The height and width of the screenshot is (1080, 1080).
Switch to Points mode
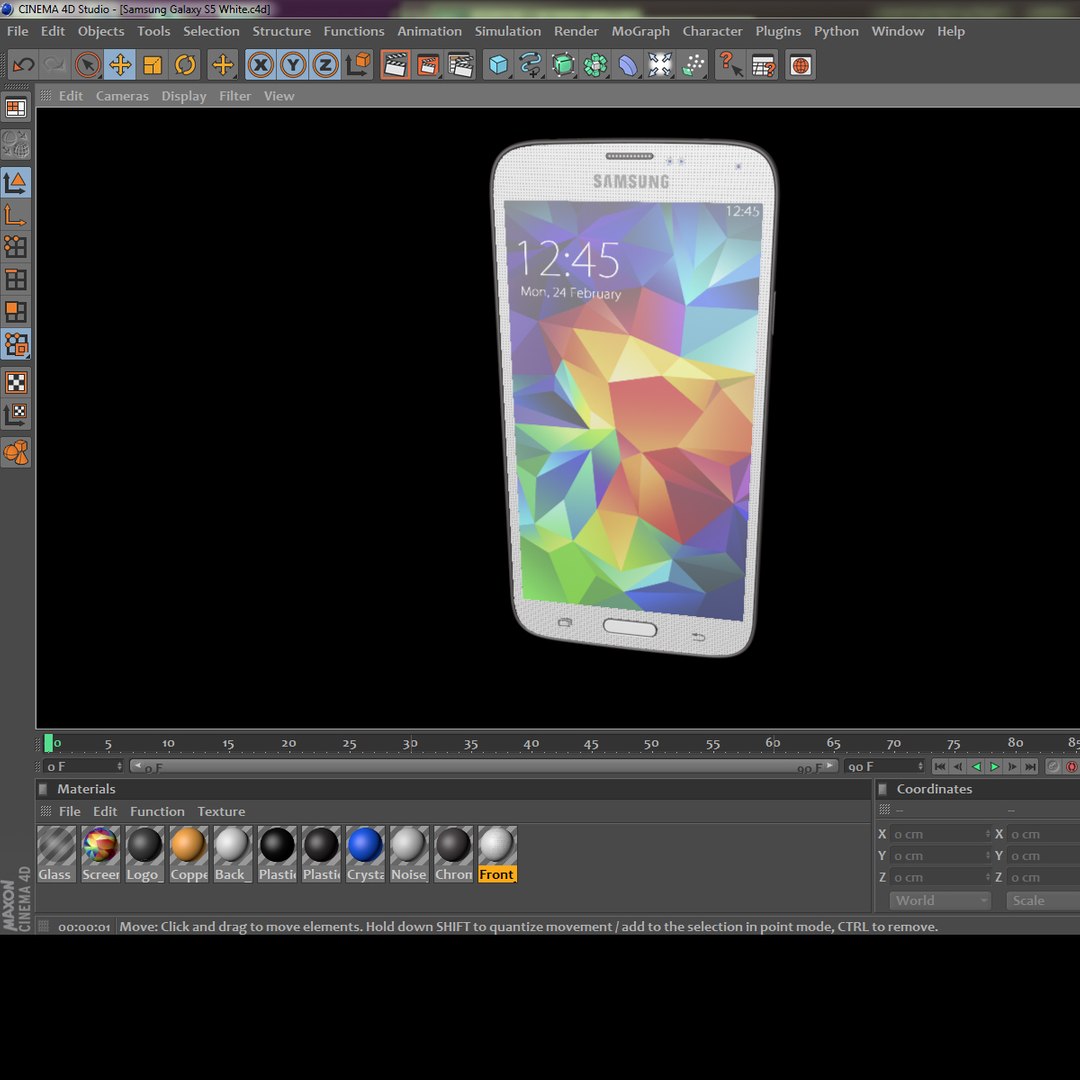click(16, 247)
